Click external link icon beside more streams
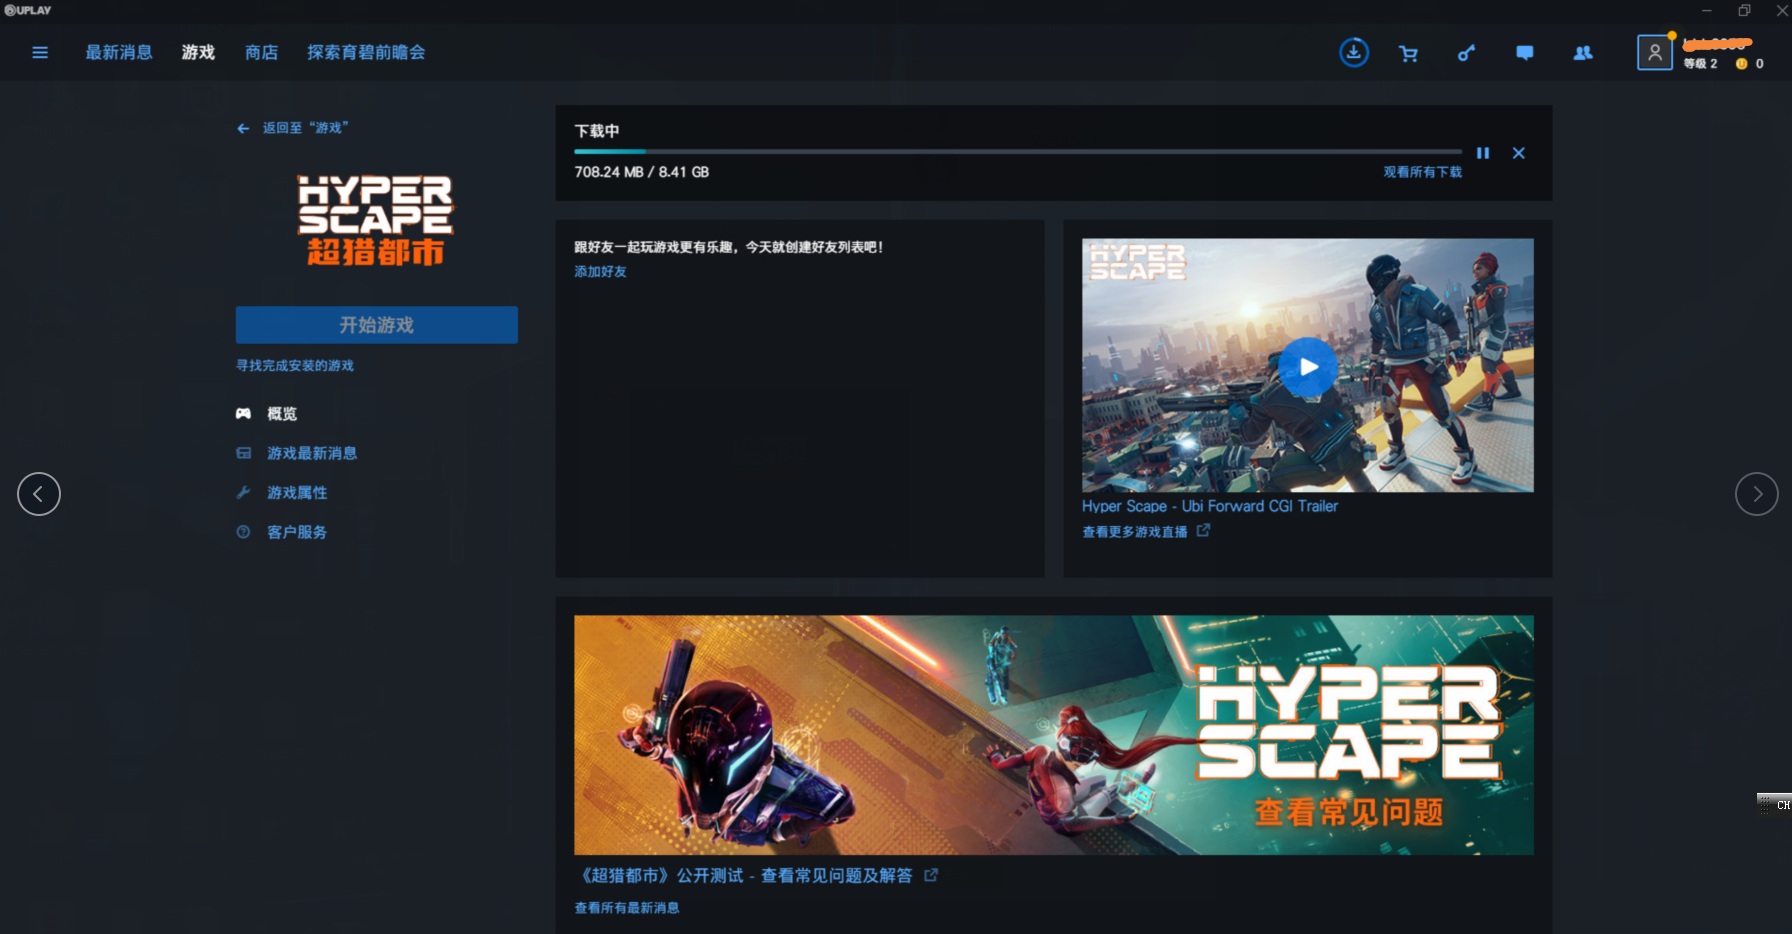Image resolution: width=1792 pixels, height=934 pixels. point(1203,531)
